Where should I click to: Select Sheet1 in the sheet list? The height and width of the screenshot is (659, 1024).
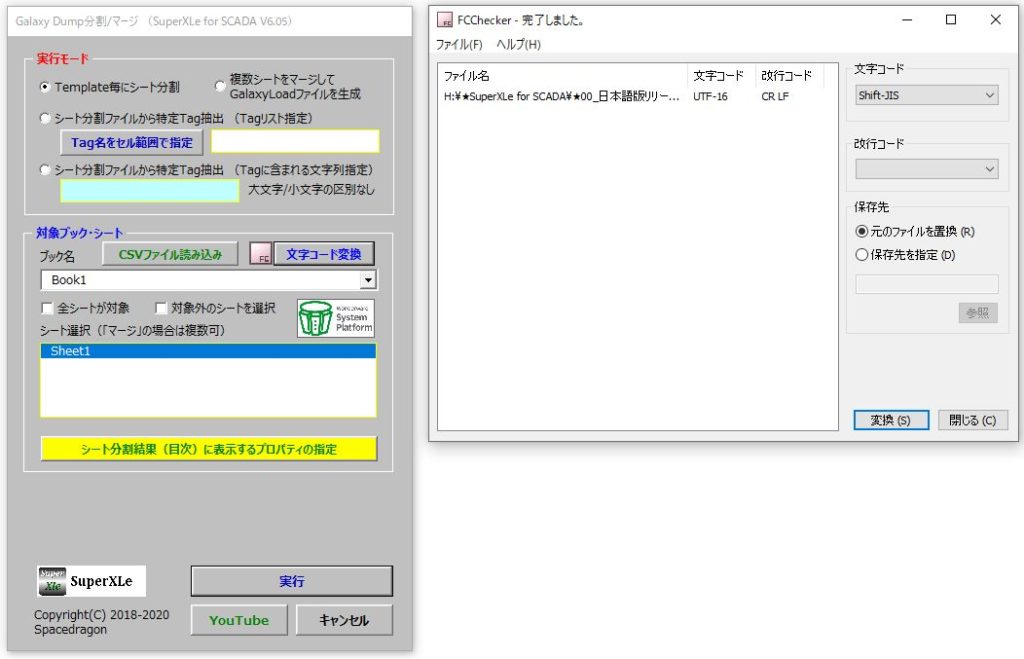click(208, 351)
